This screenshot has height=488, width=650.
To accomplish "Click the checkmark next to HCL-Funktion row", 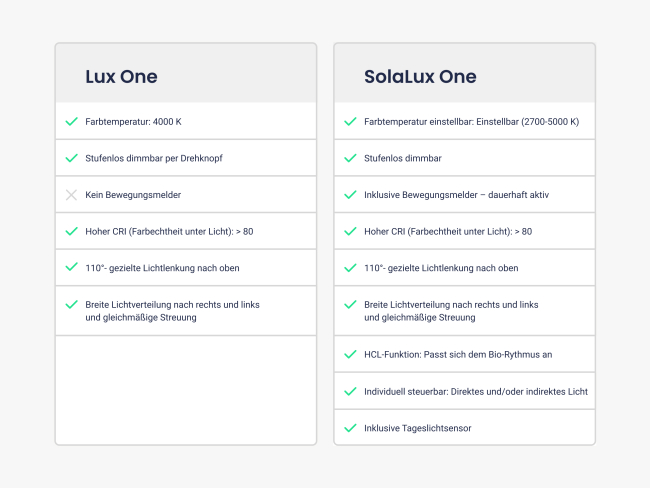I will 350,354.
